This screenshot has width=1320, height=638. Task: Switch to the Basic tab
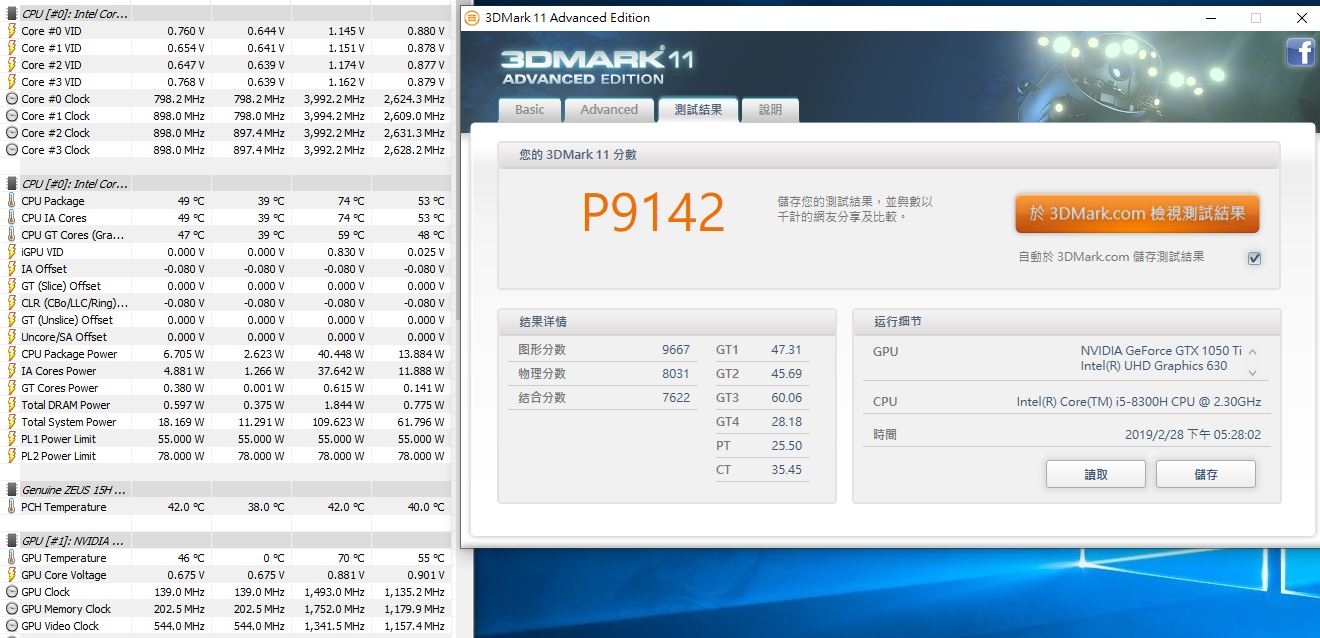530,110
